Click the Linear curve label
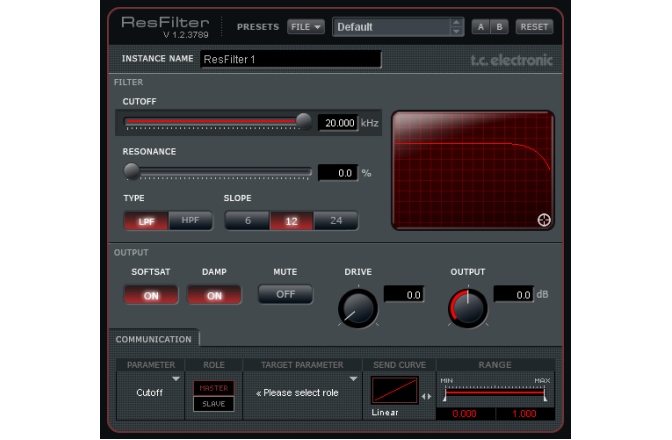The image size is (672, 440). (x=385, y=413)
